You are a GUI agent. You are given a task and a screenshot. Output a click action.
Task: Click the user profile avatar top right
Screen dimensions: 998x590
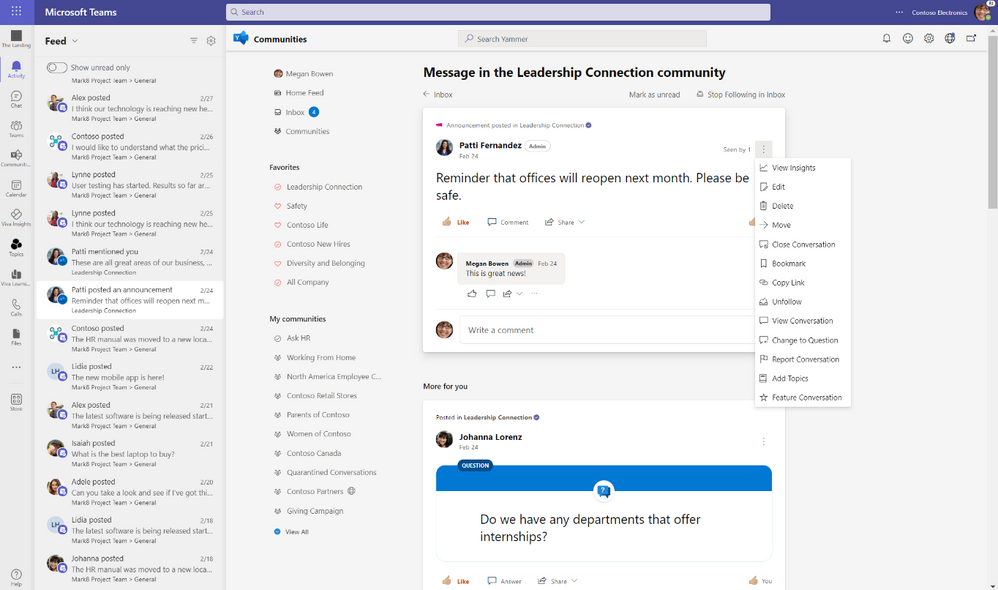pyautogui.click(x=982, y=12)
